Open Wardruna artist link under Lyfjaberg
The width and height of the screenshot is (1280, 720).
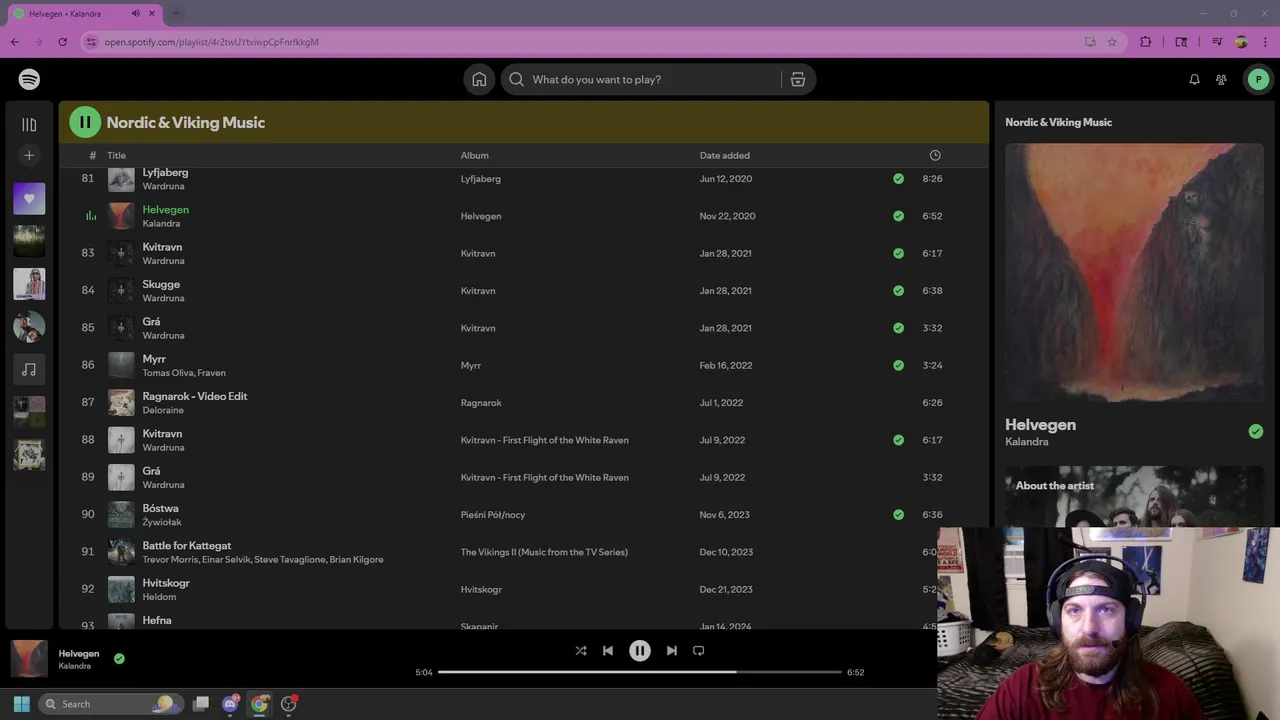[163, 186]
